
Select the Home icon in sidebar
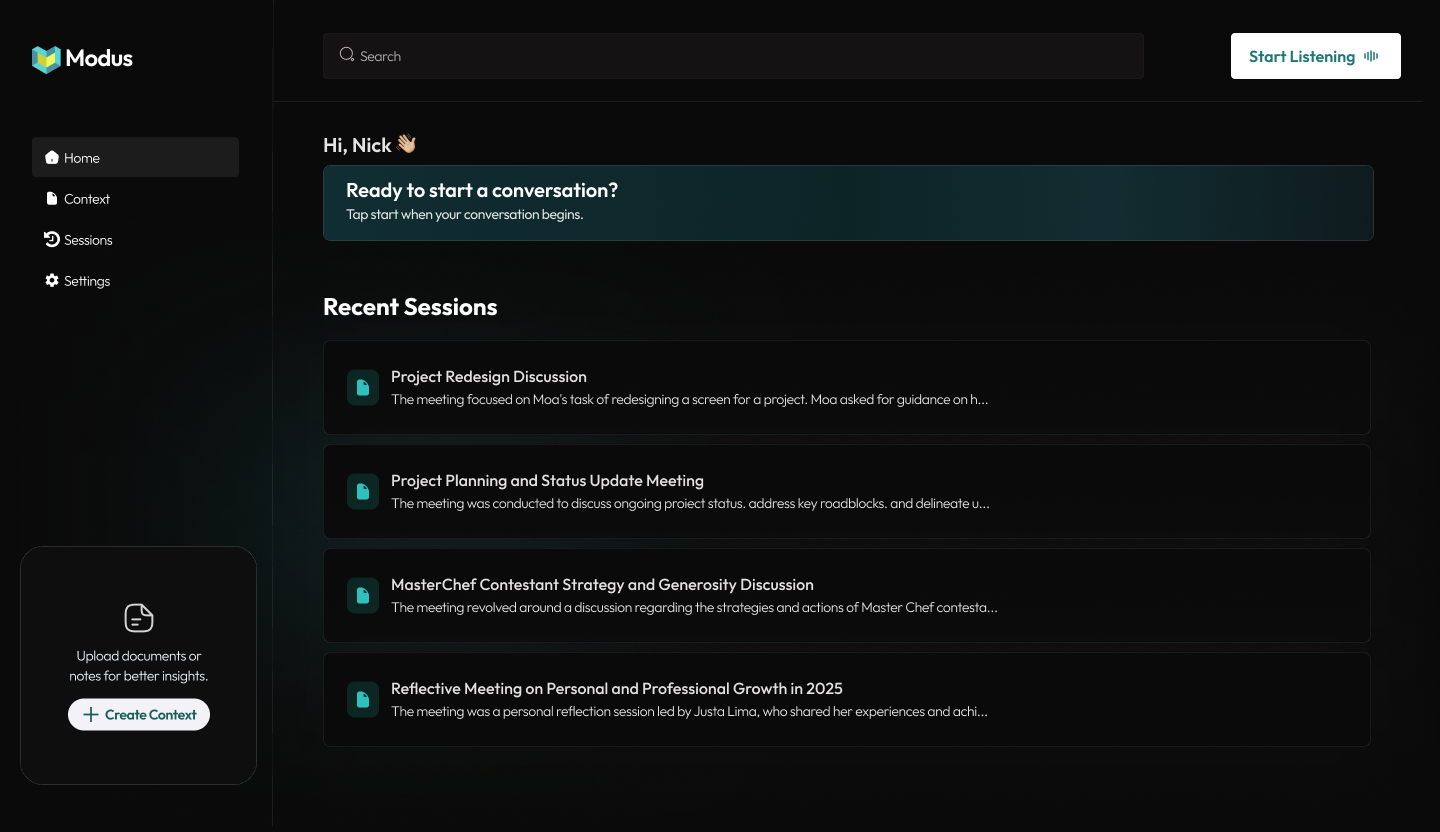pyautogui.click(x=51, y=157)
